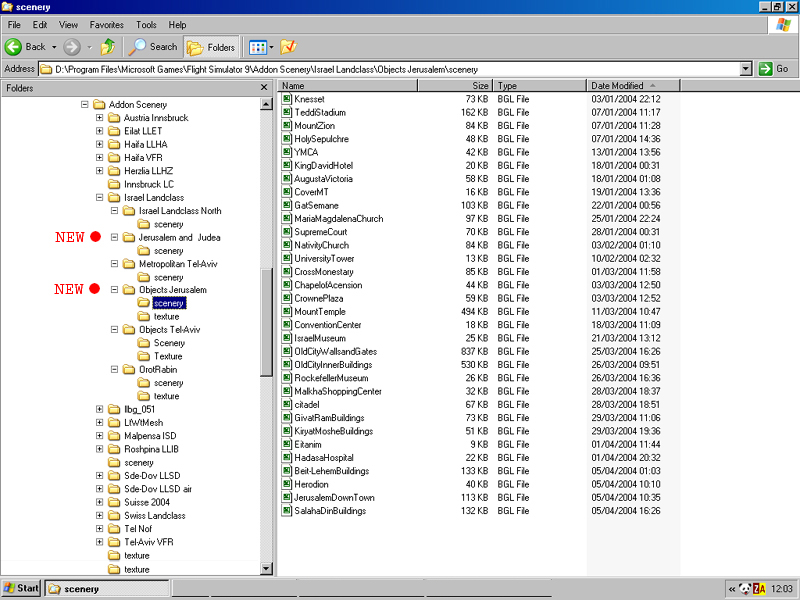Click the folder tree scroll up arrow
The width and height of the screenshot is (800, 600).
pyautogui.click(x=266, y=104)
